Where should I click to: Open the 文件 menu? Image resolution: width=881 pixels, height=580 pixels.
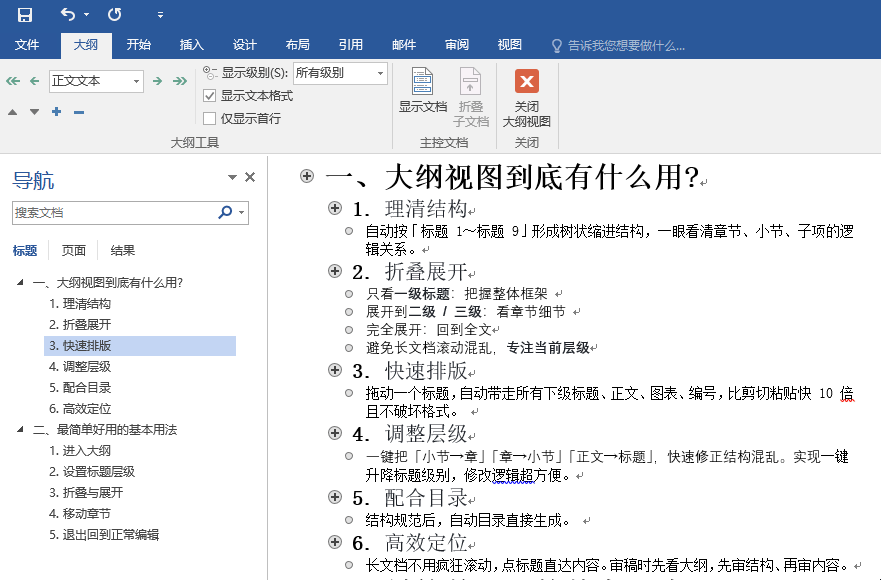(27, 44)
